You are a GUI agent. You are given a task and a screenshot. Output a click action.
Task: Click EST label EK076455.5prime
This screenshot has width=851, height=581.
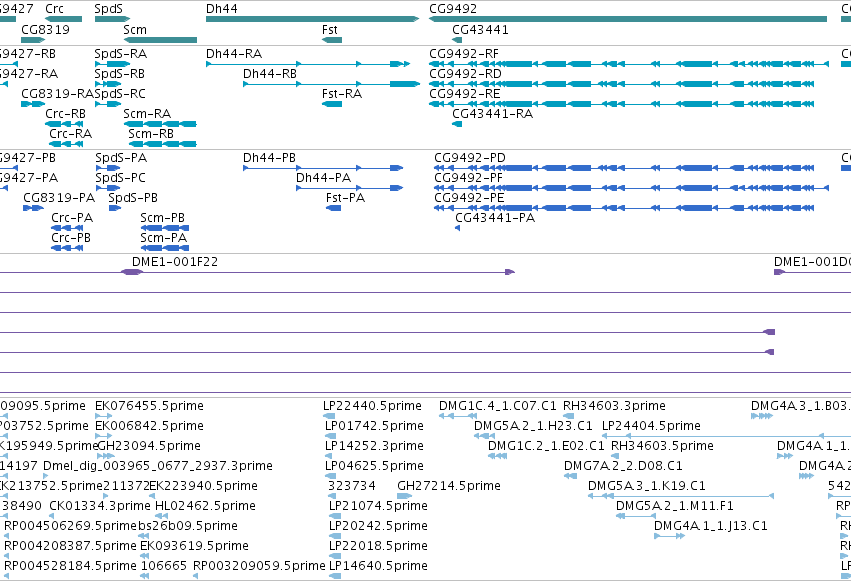[149, 406]
